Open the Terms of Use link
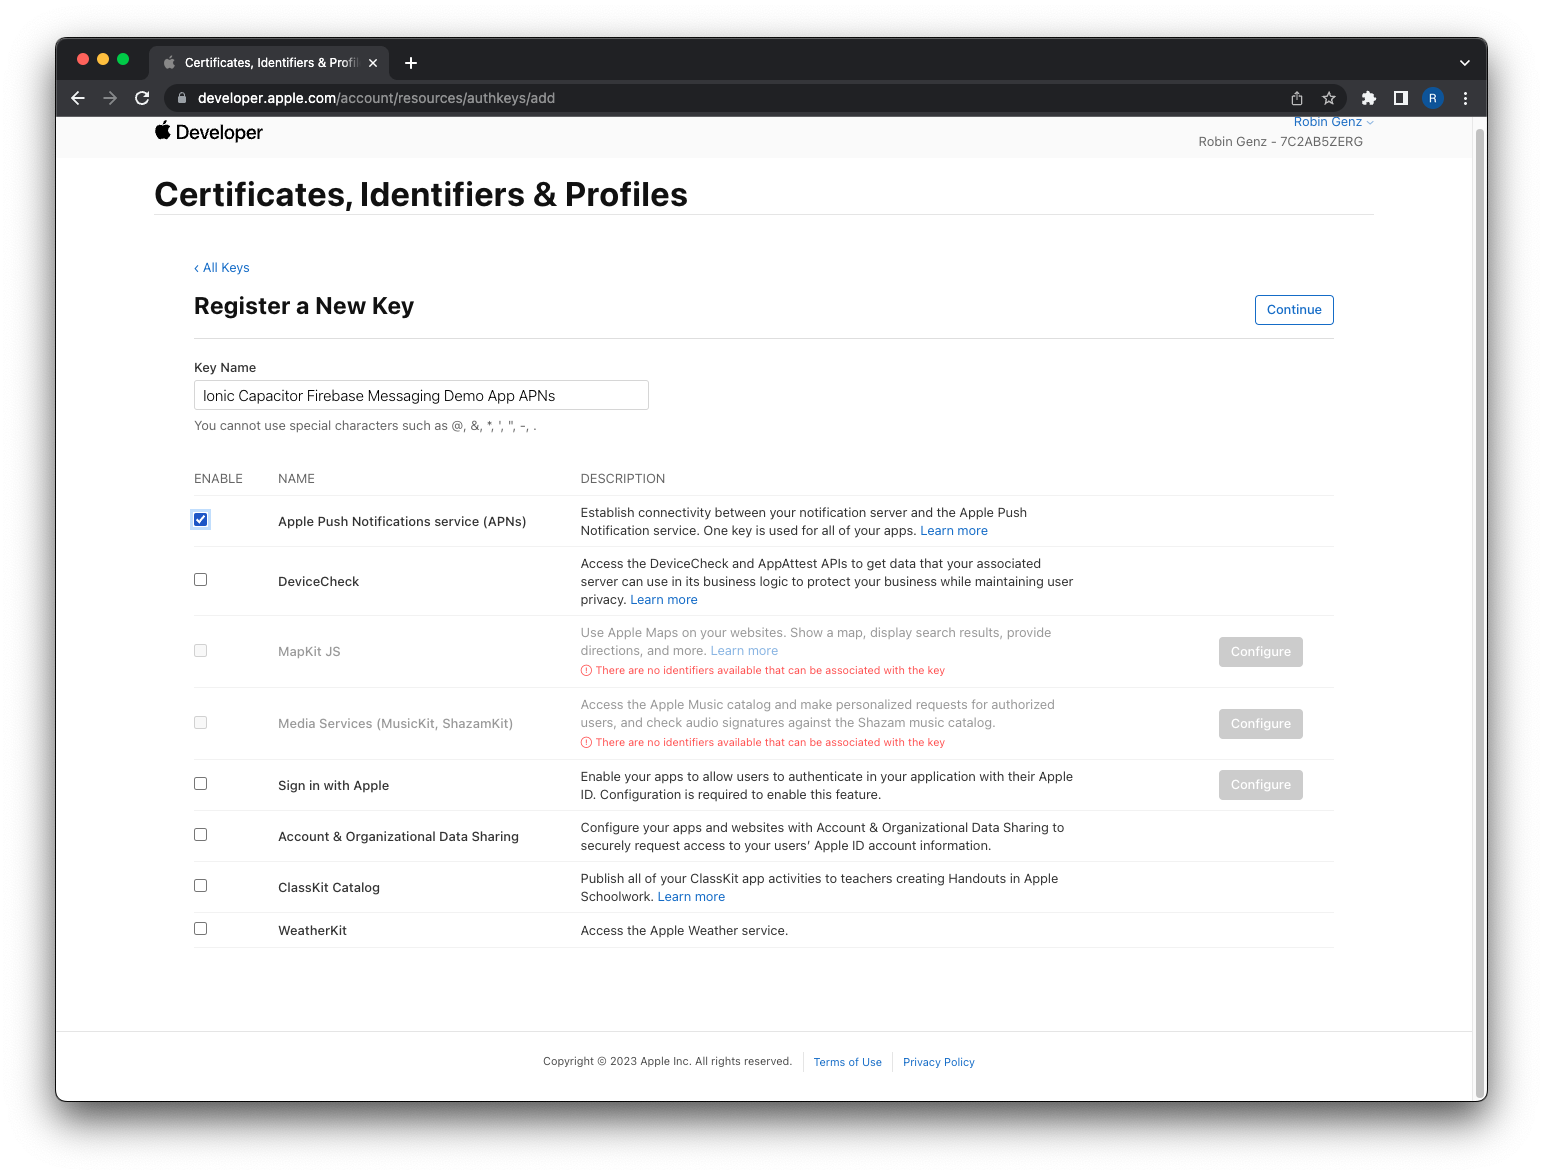This screenshot has width=1543, height=1175. pyautogui.click(x=847, y=1061)
